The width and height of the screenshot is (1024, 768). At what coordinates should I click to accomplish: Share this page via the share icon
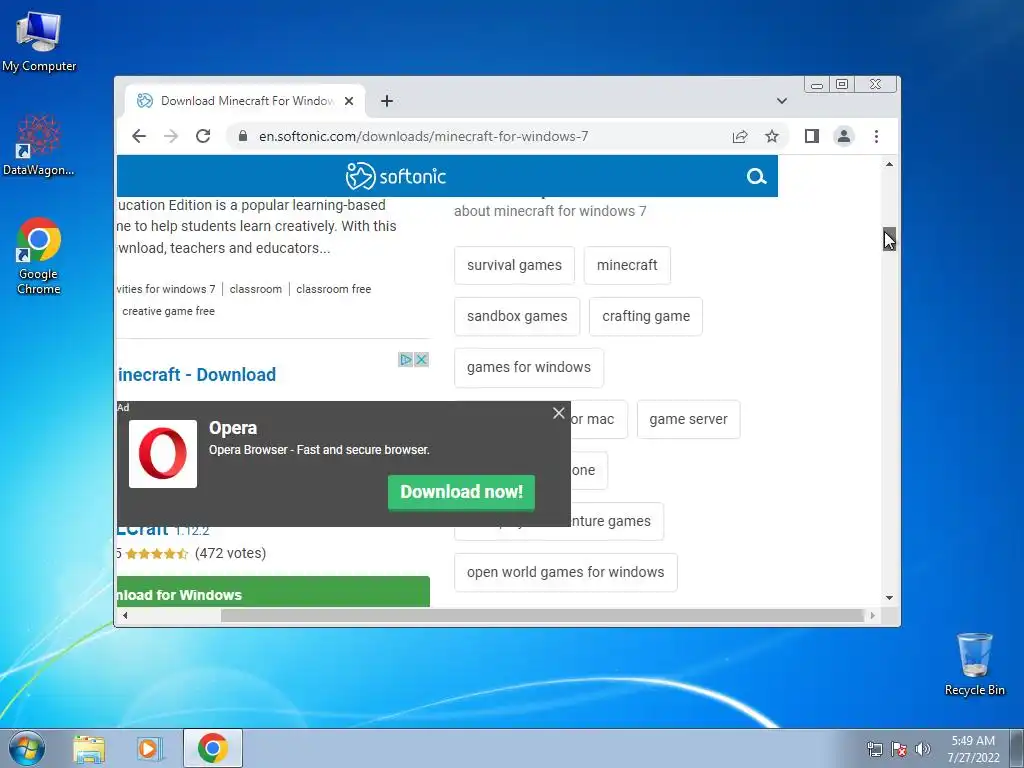pyautogui.click(x=740, y=136)
